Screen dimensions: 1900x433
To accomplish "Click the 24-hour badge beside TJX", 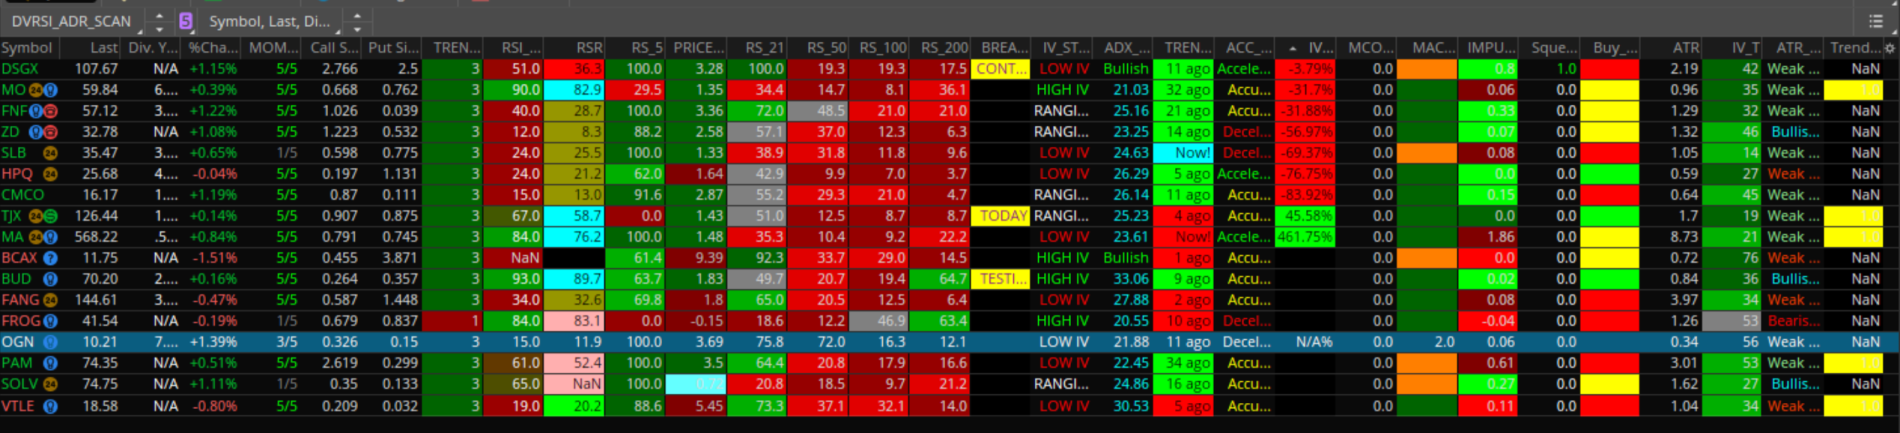I will [36, 216].
